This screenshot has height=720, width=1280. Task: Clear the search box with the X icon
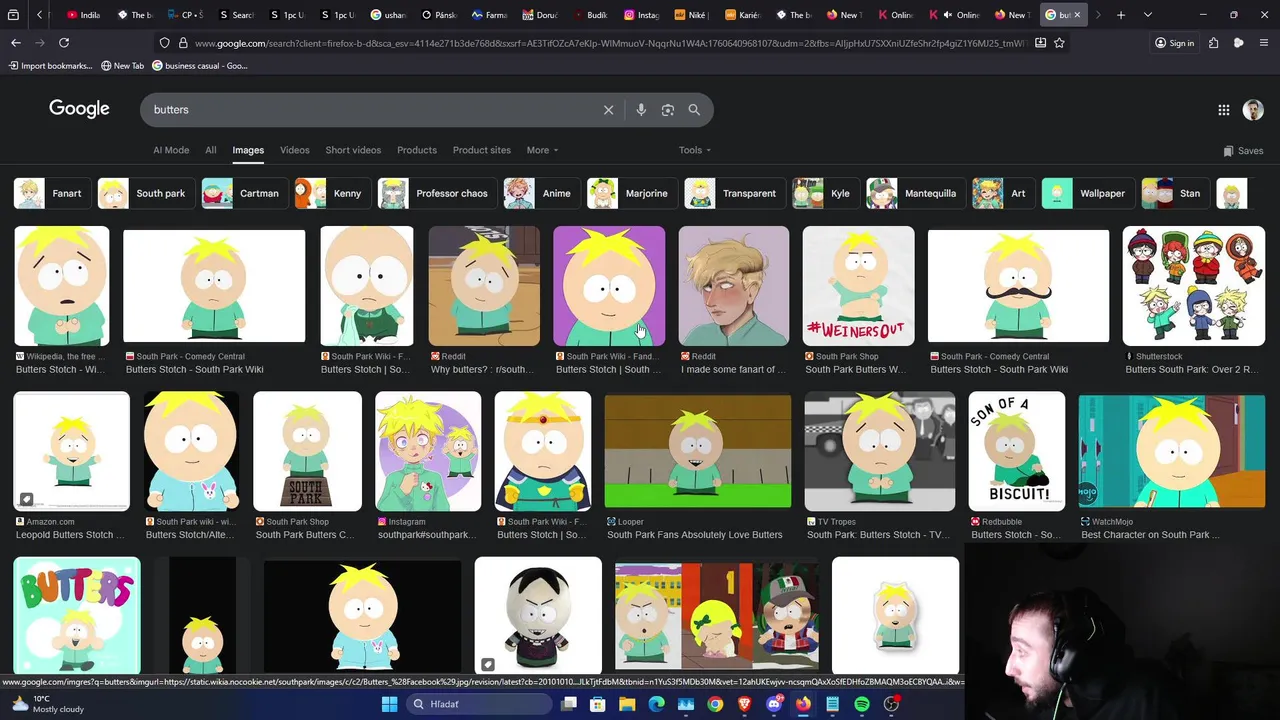608,110
